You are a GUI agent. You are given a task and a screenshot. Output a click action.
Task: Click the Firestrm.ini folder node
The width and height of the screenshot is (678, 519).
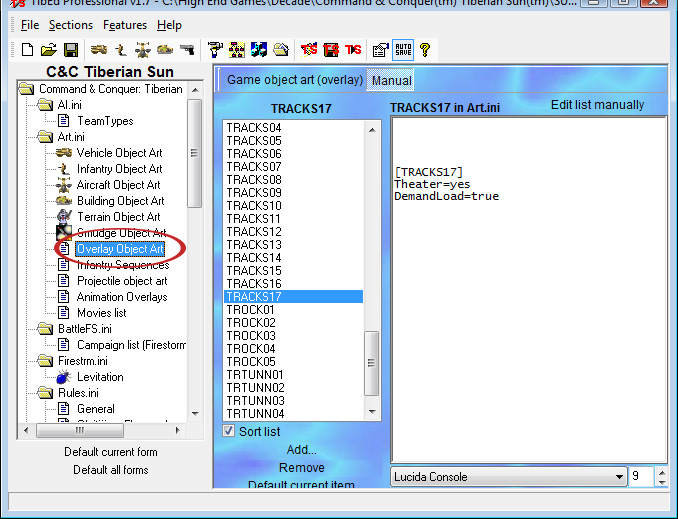point(83,361)
